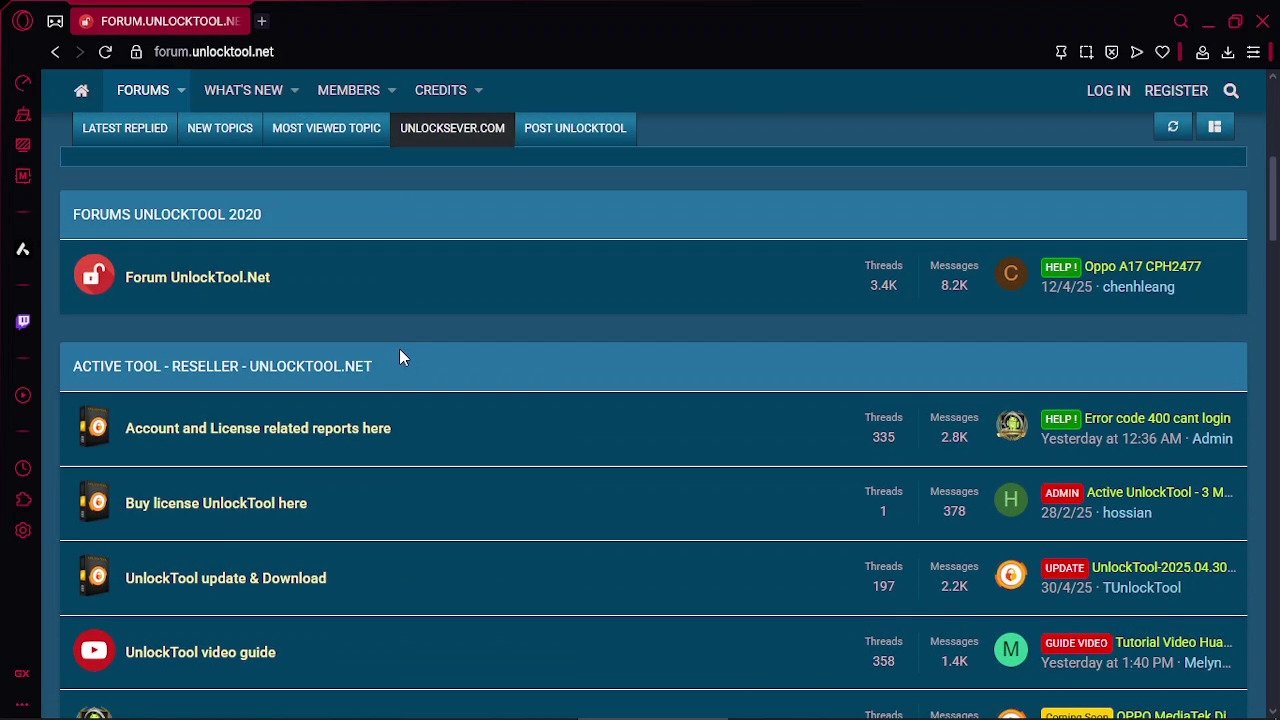
Task: Open GX Cleaner icon in sidebar
Action: click(x=22, y=115)
